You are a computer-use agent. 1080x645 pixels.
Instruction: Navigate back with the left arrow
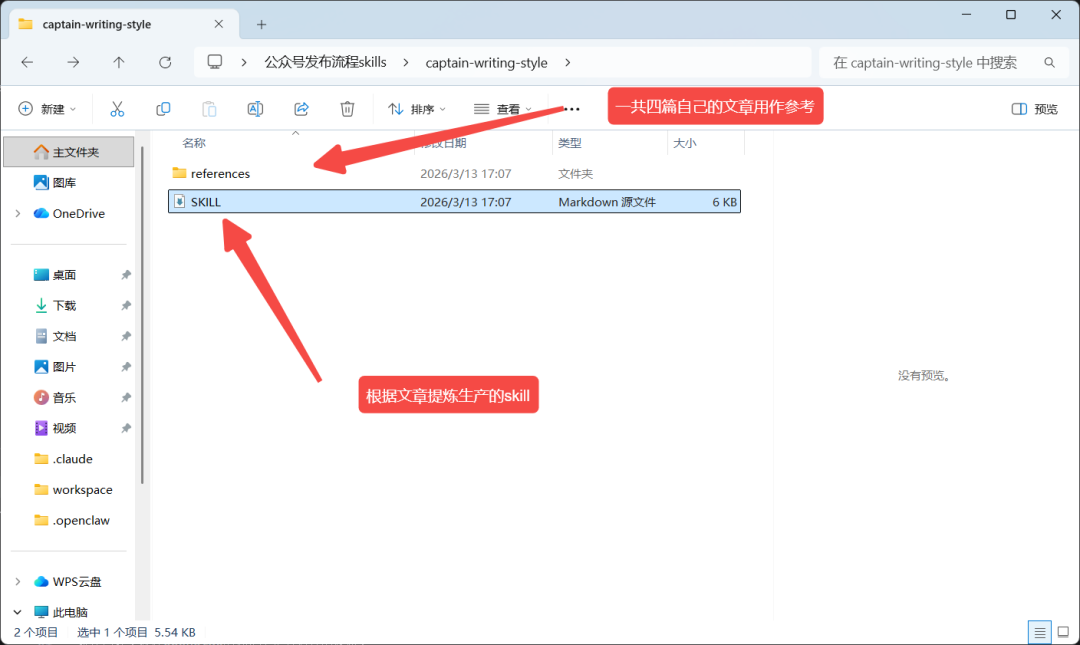tap(28, 63)
